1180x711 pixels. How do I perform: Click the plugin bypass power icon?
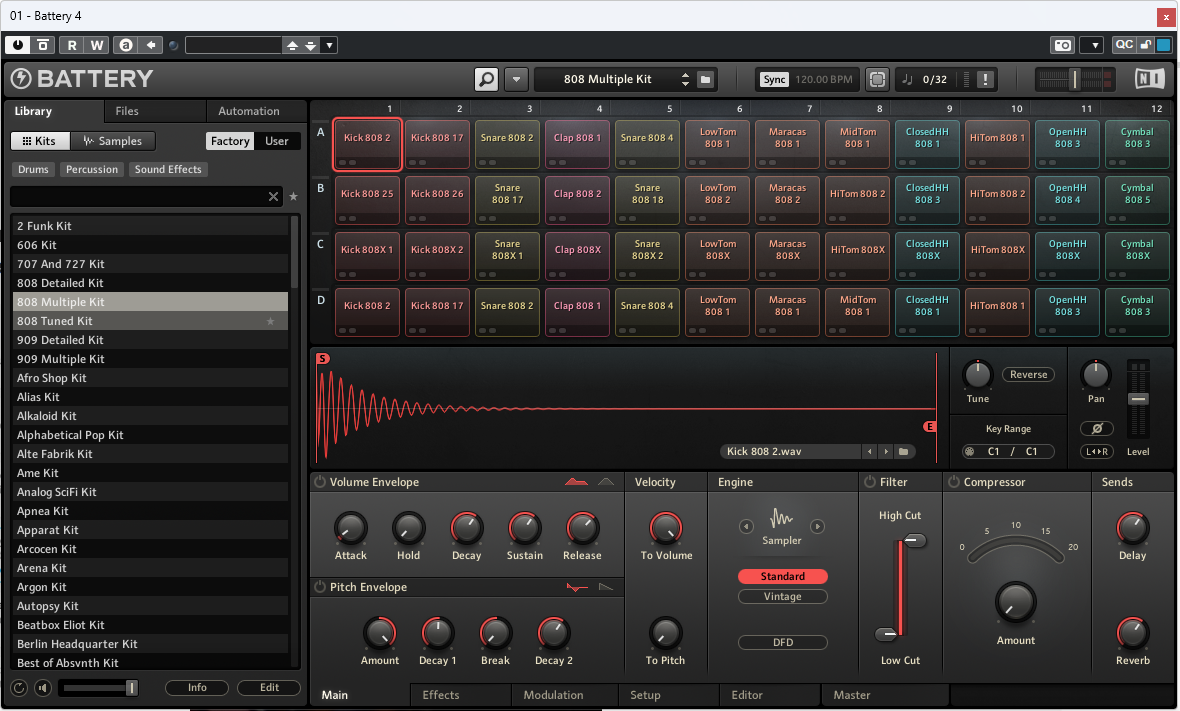(18, 45)
